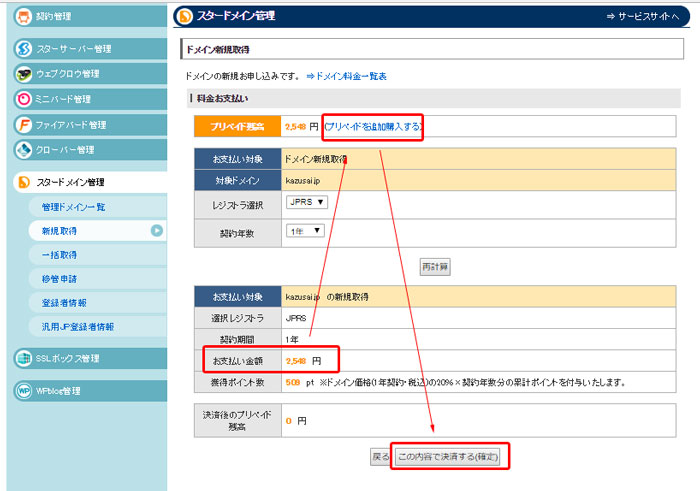This screenshot has width=700, height=491.
Task: Open the 契約年数 1年 dropdown
Action: [304, 231]
